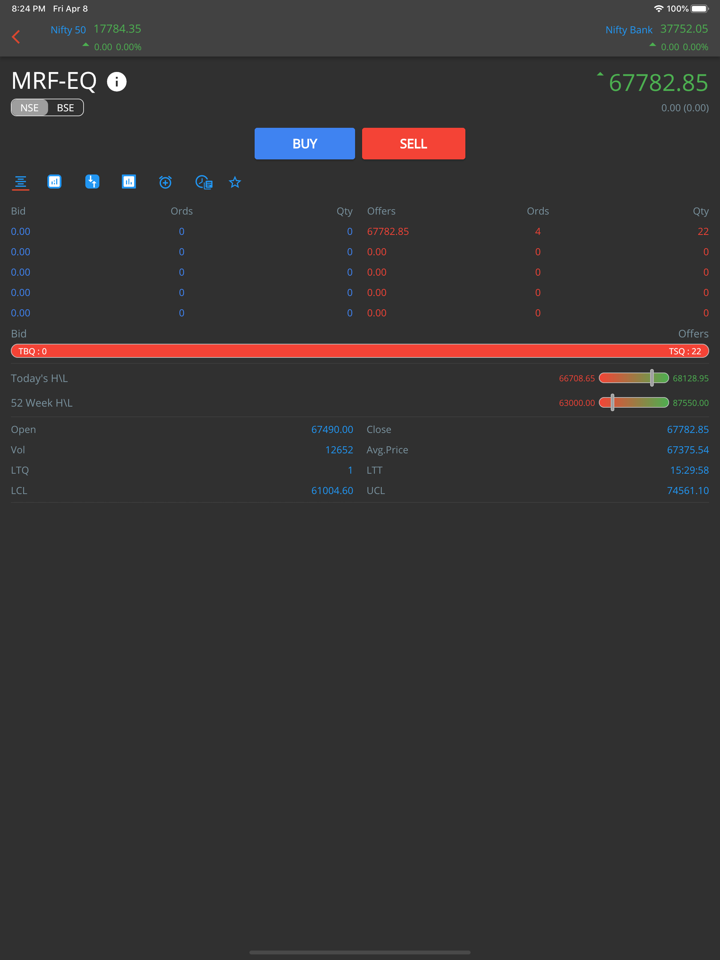This screenshot has width=720, height=960.
Task: Open the square bar-chart icon
Action: click(x=129, y=181)
